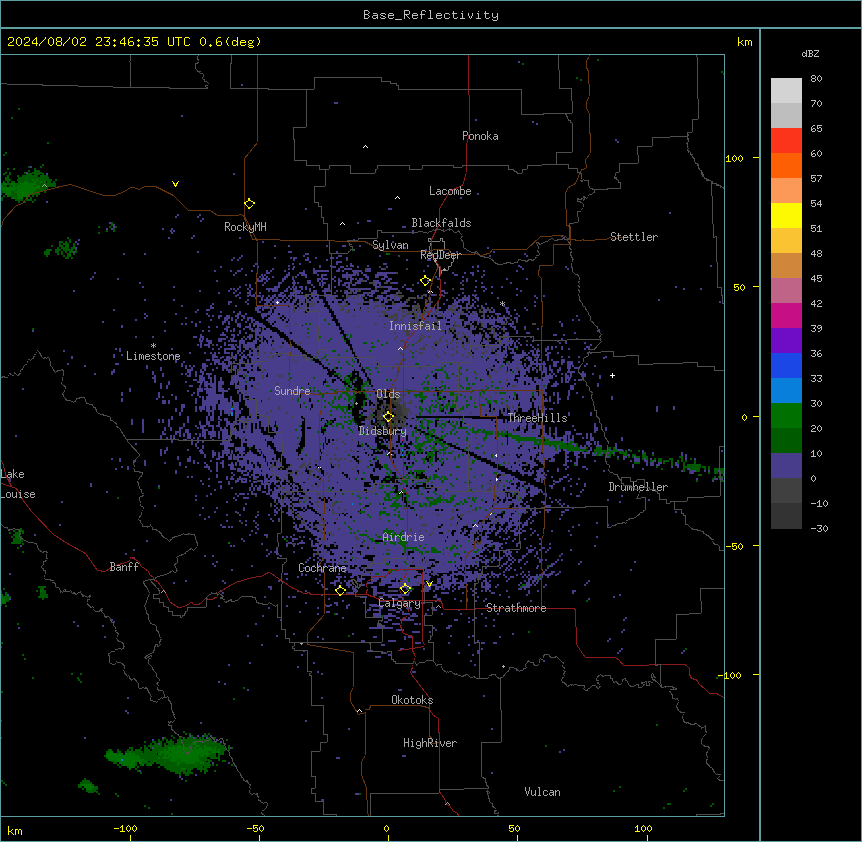Screen dimensions: 862x842
Task: Click the Ponoka town label
Action: click(480, 136)
